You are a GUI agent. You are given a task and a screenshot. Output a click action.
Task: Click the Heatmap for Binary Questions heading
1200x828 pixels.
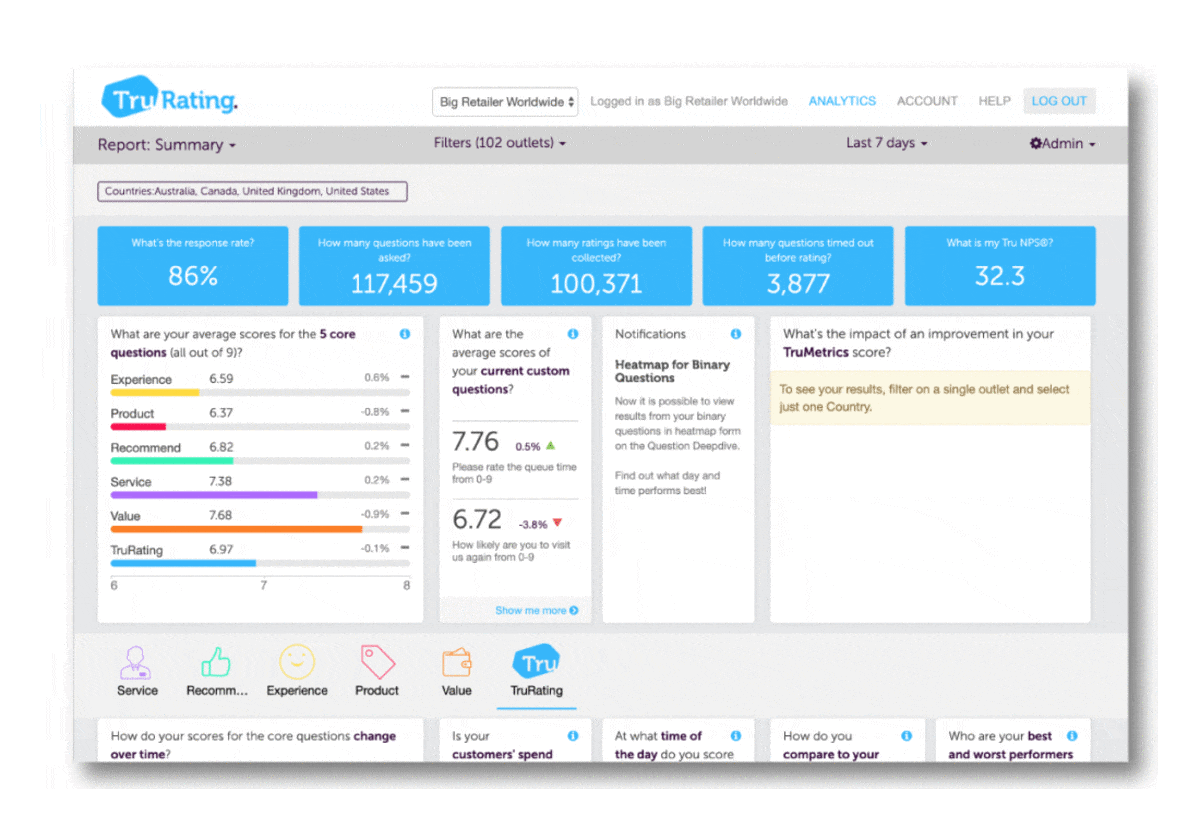(672, 371)
